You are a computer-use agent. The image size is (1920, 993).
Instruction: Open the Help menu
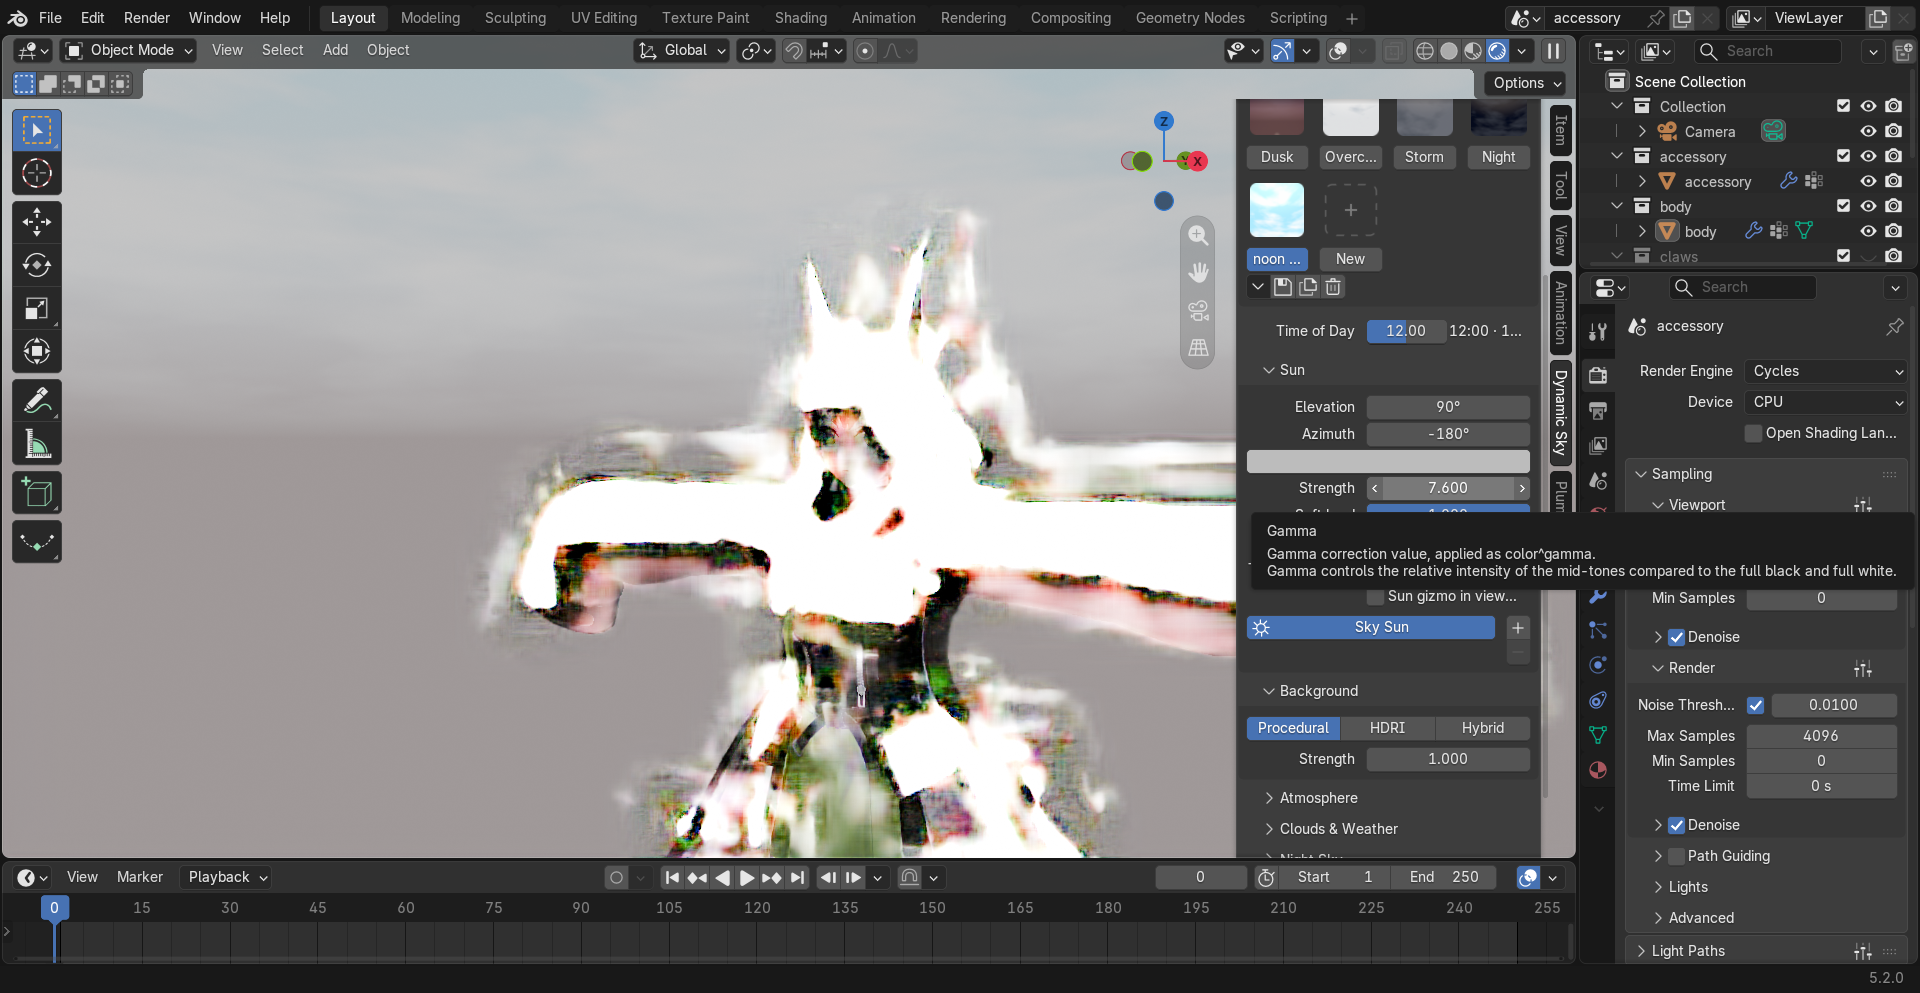275,18
